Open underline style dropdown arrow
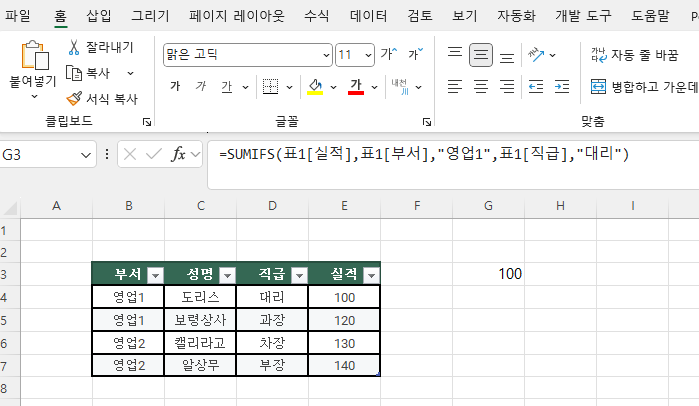The height and width of the screenshot is (406, 699). point(245,87)
